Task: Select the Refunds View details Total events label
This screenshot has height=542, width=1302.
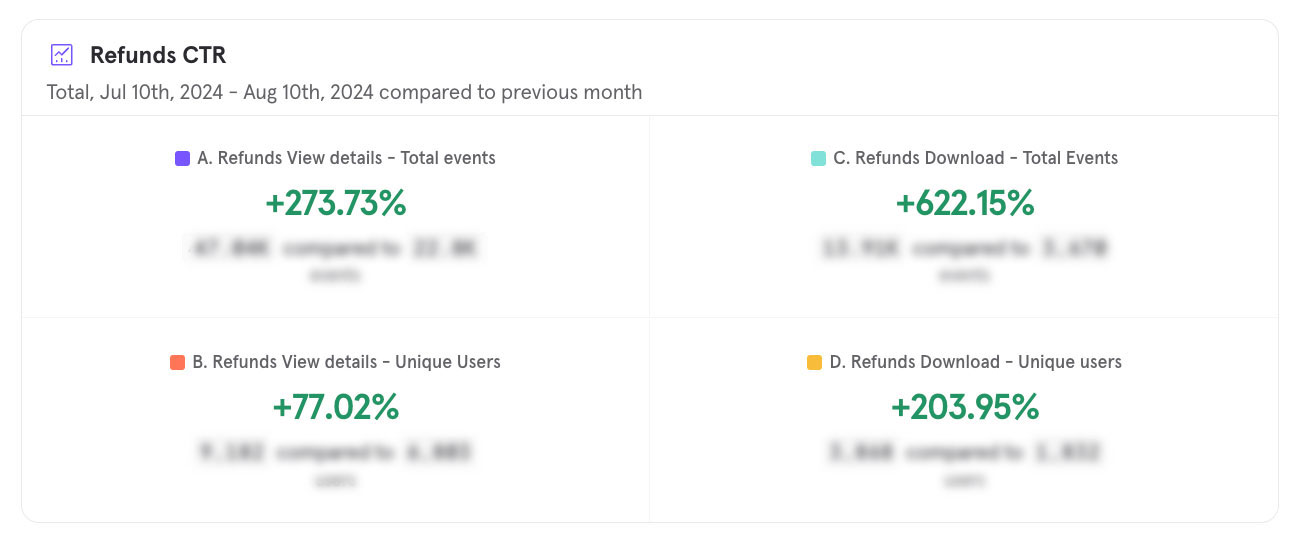Action: (346, 158)
